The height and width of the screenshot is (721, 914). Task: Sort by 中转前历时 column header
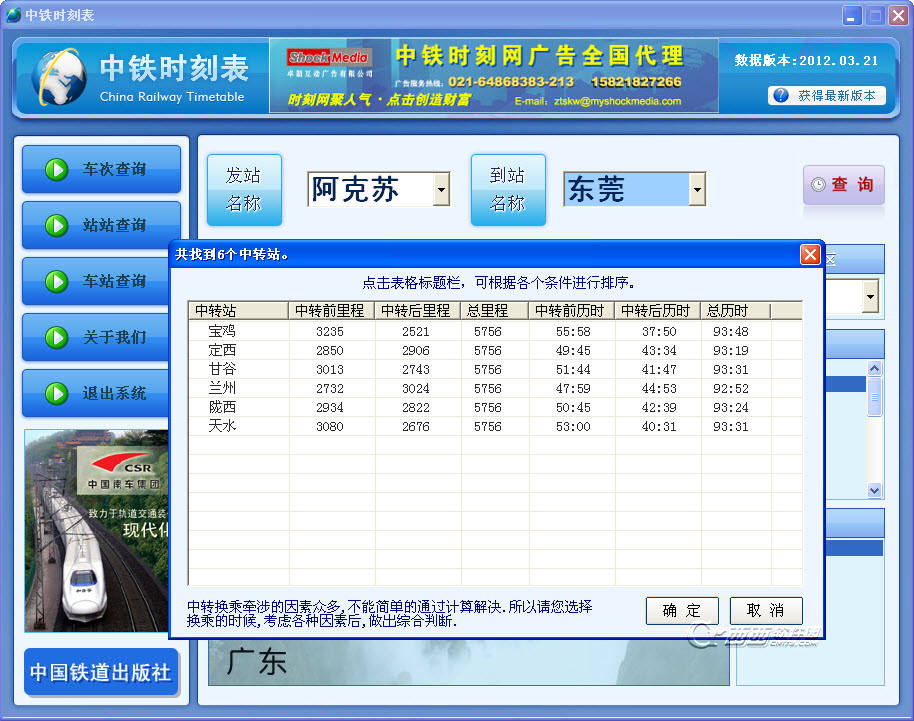(x=571, y=311)
